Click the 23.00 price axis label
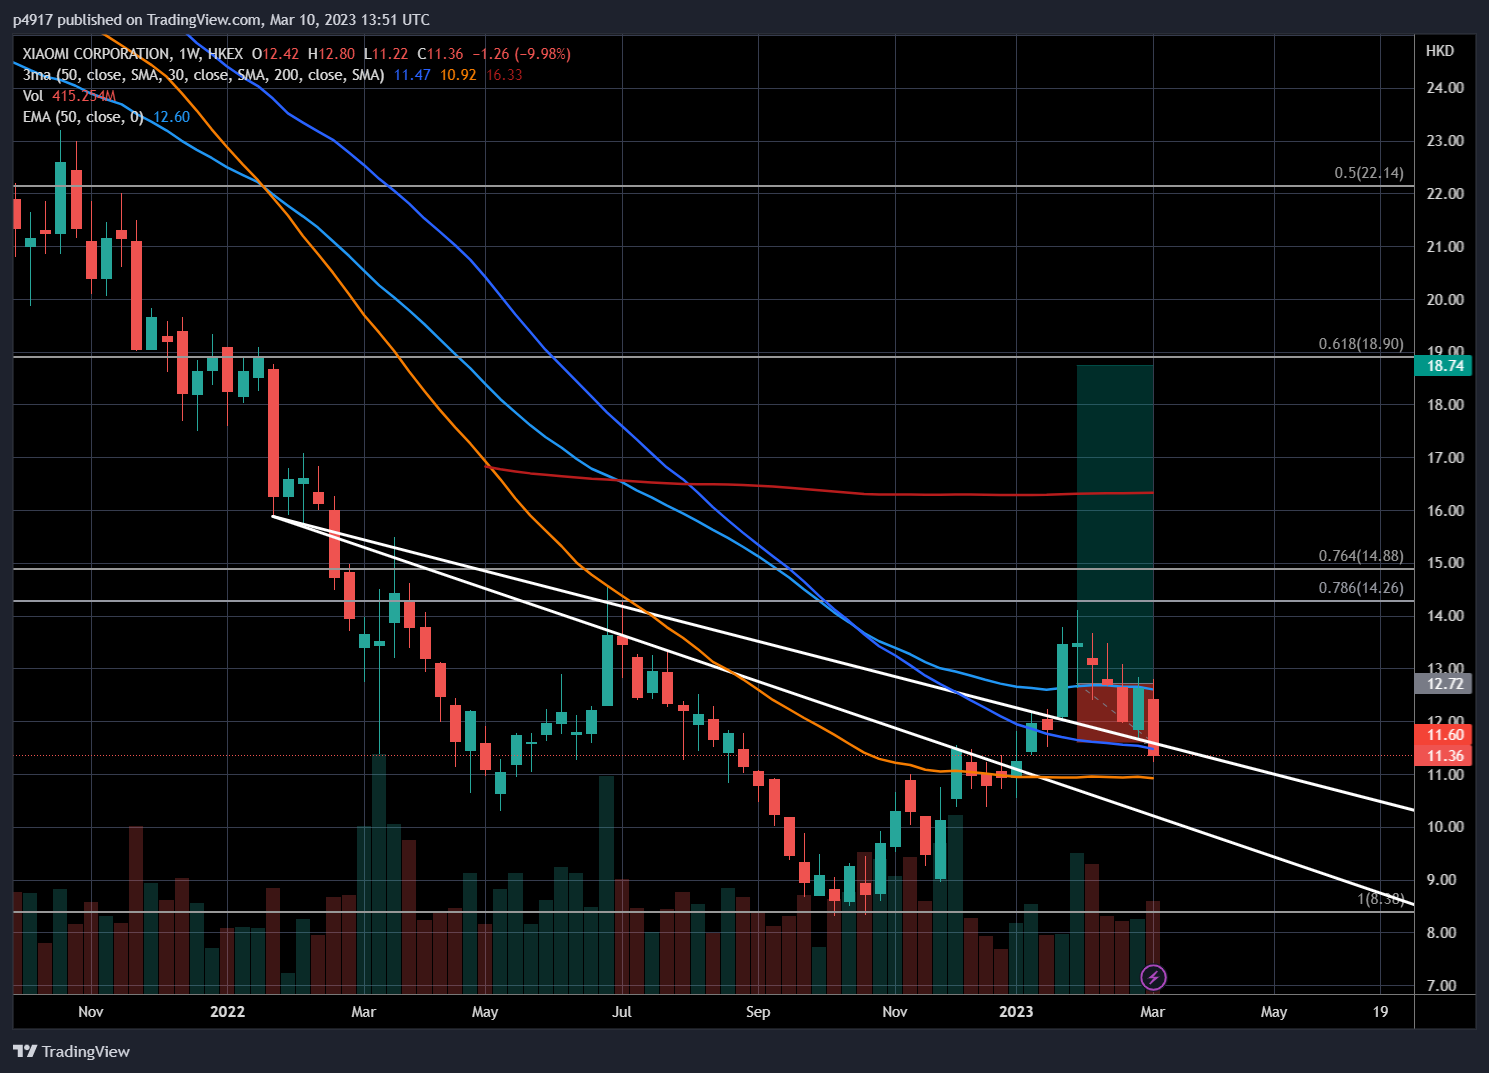 click(1444, 141)
